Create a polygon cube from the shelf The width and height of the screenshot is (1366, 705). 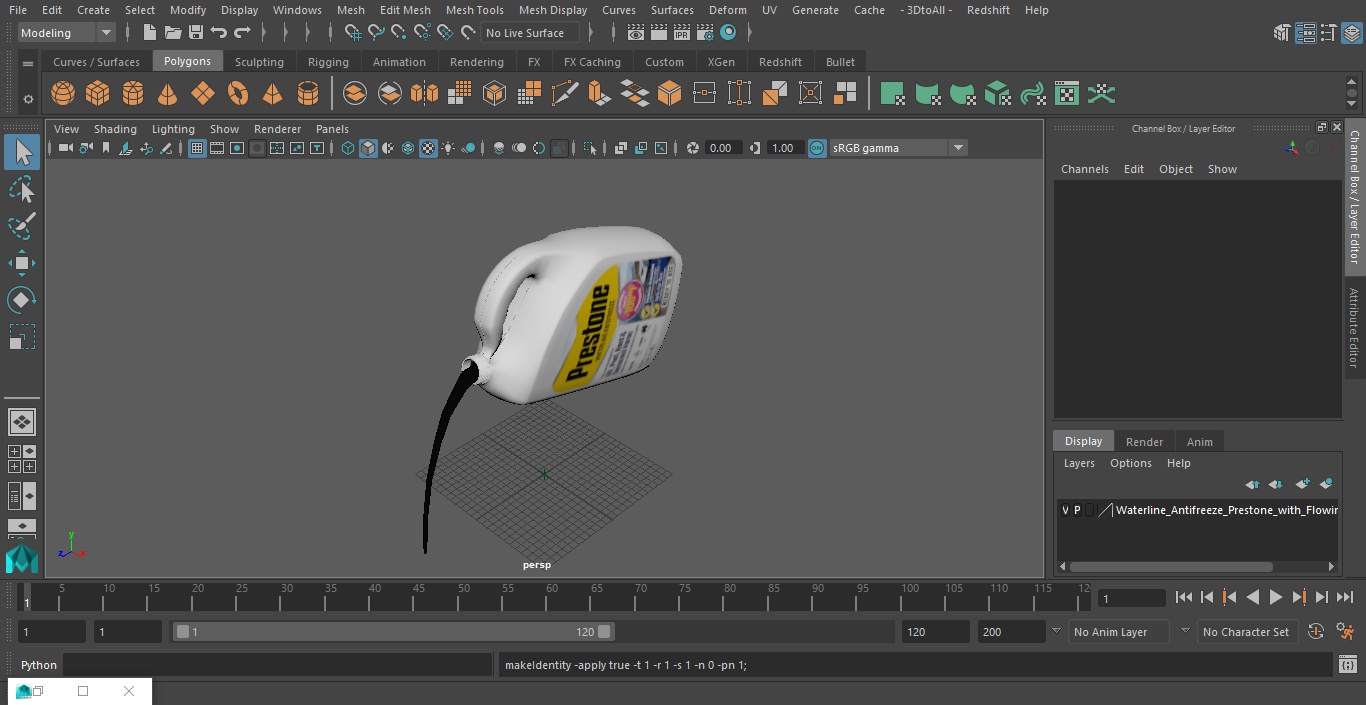[98, 94]
